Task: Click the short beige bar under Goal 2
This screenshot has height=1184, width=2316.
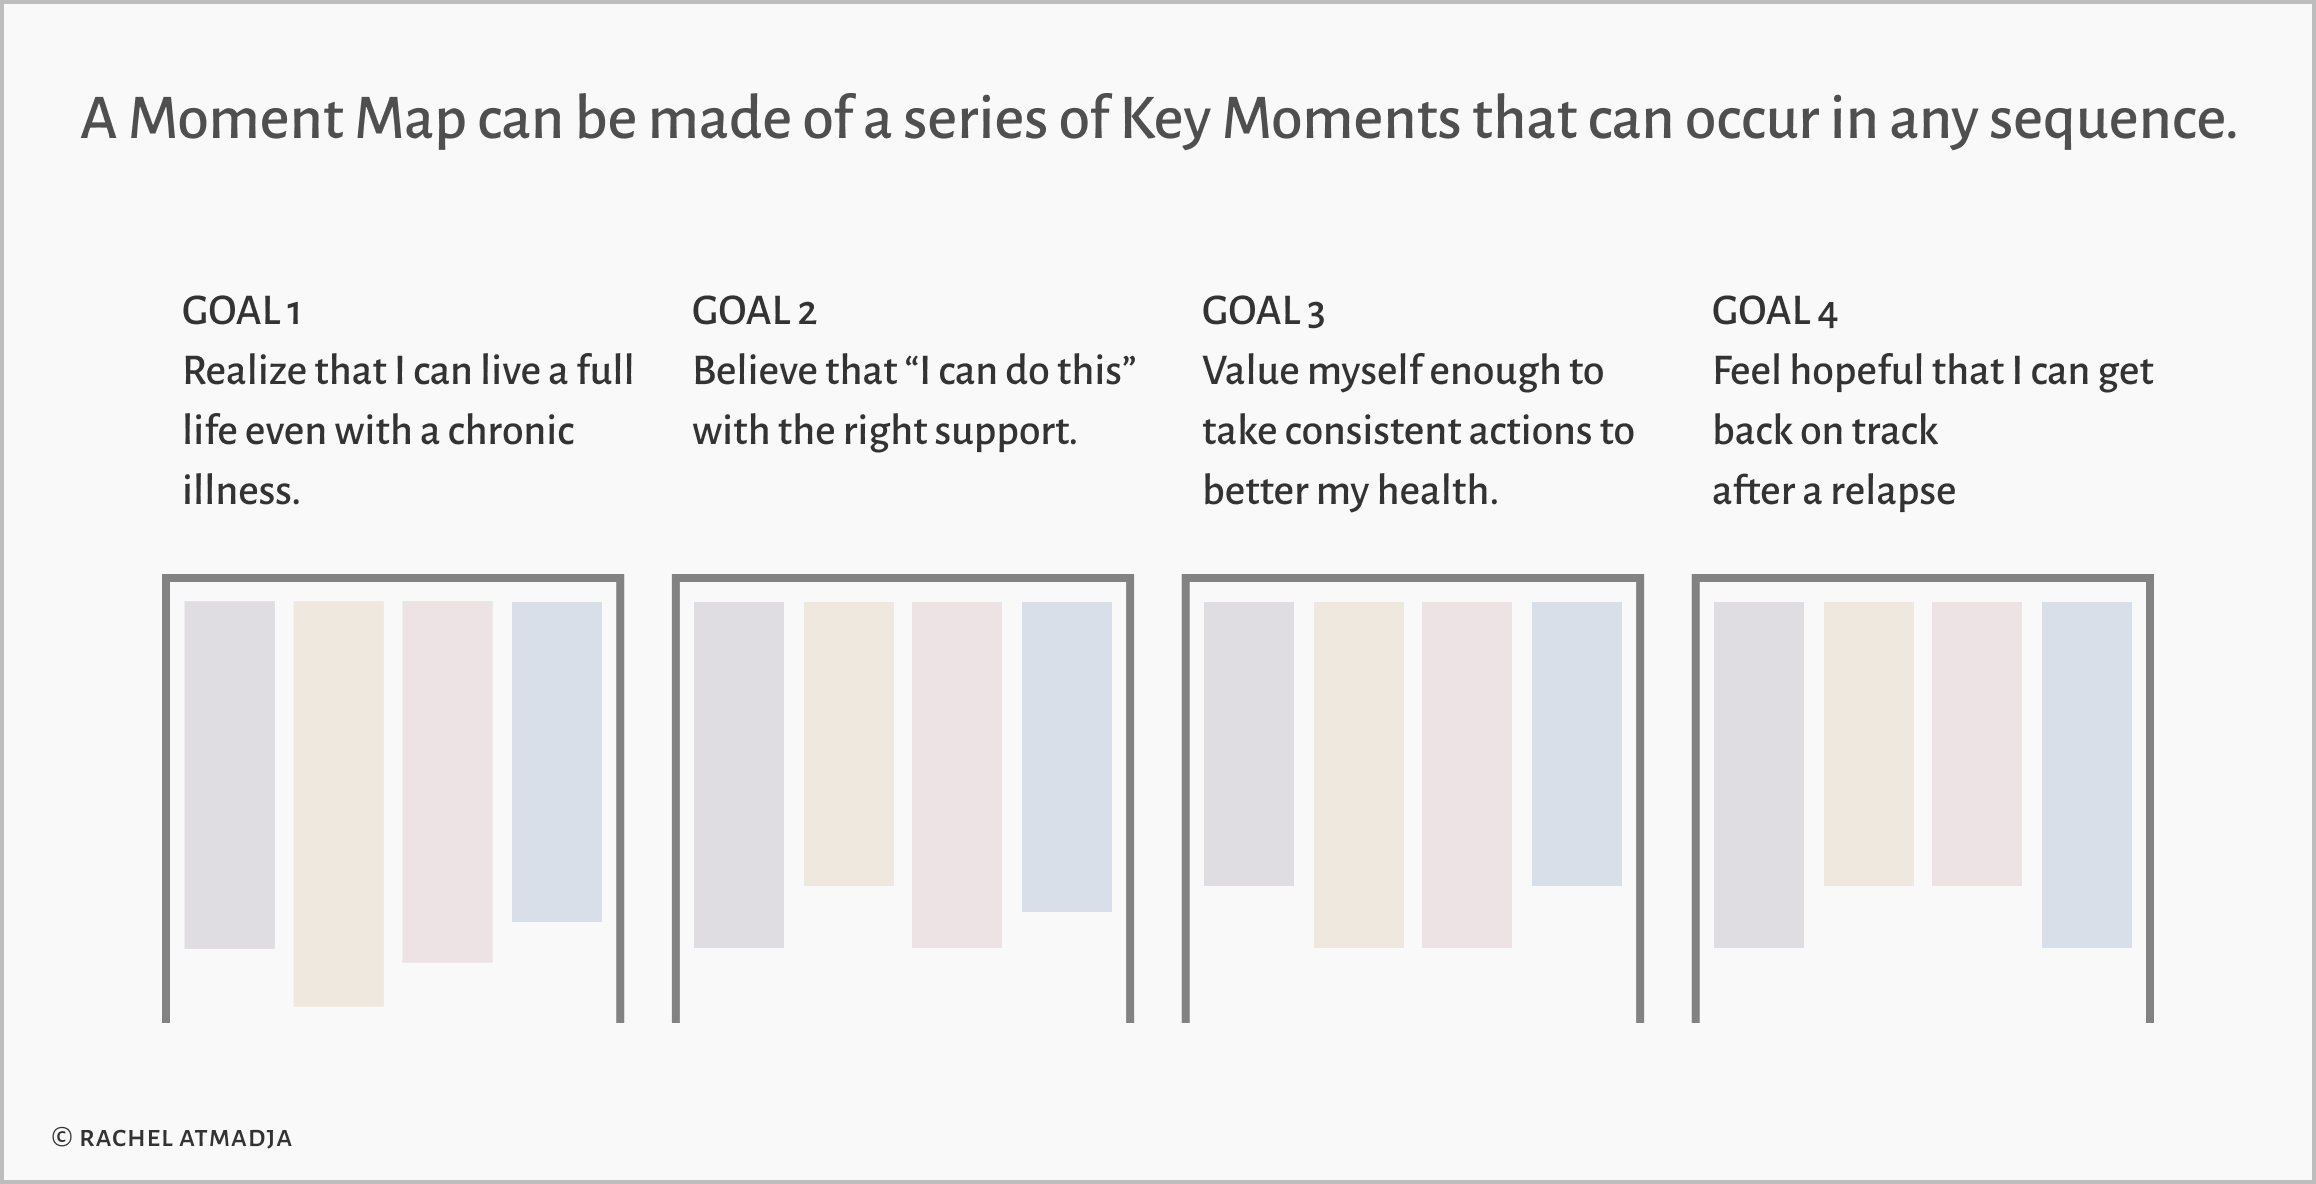Action: click(x=848, y=743)
